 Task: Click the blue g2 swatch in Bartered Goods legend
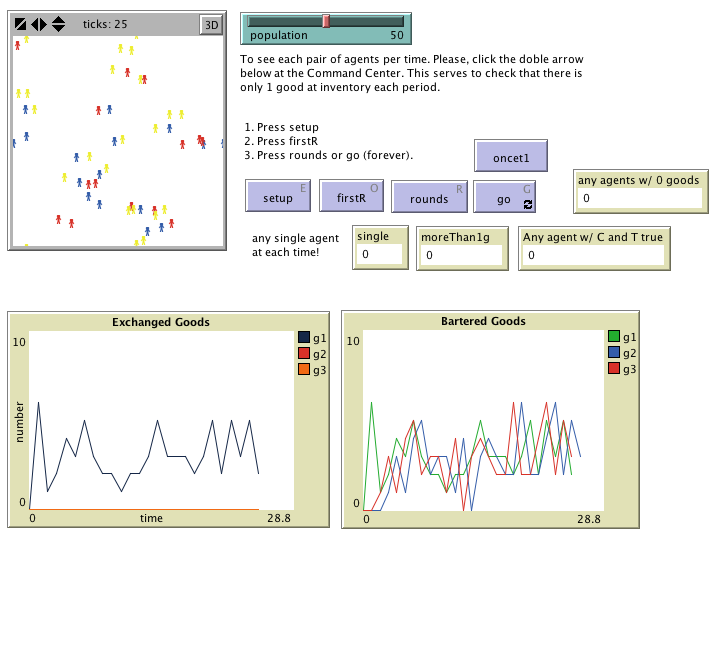tap(614, 353)
